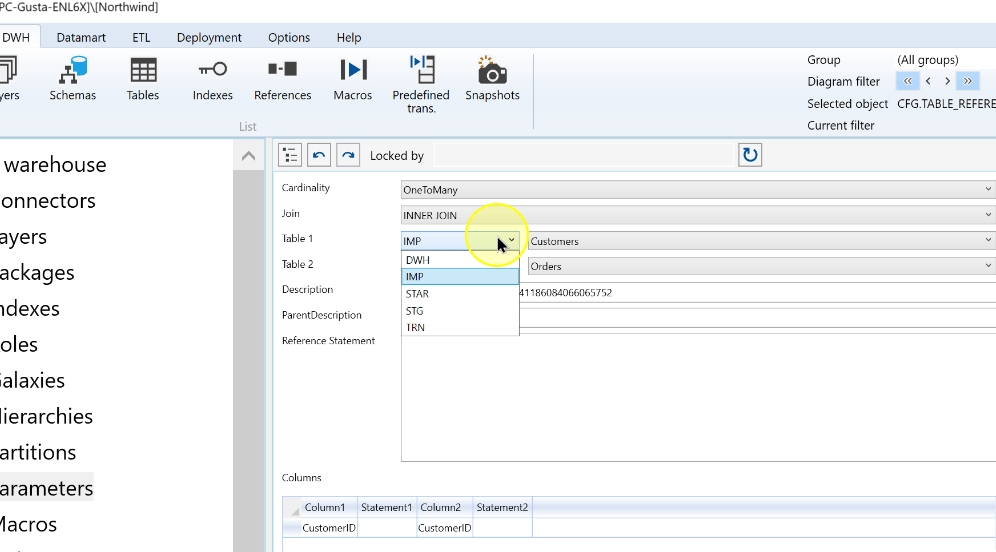Image resolution: width=996 pixels, height=552 pixels.
Task: Select CustomerID cell under Column2
Action: [x=445, y=528]
